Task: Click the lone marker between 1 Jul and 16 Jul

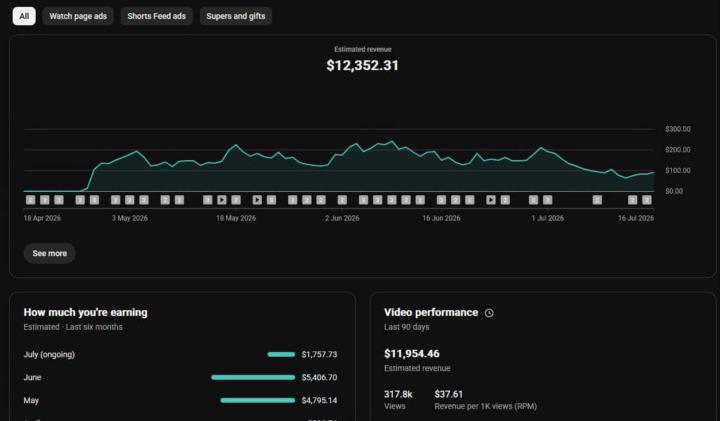Action: tap(597, 200)
